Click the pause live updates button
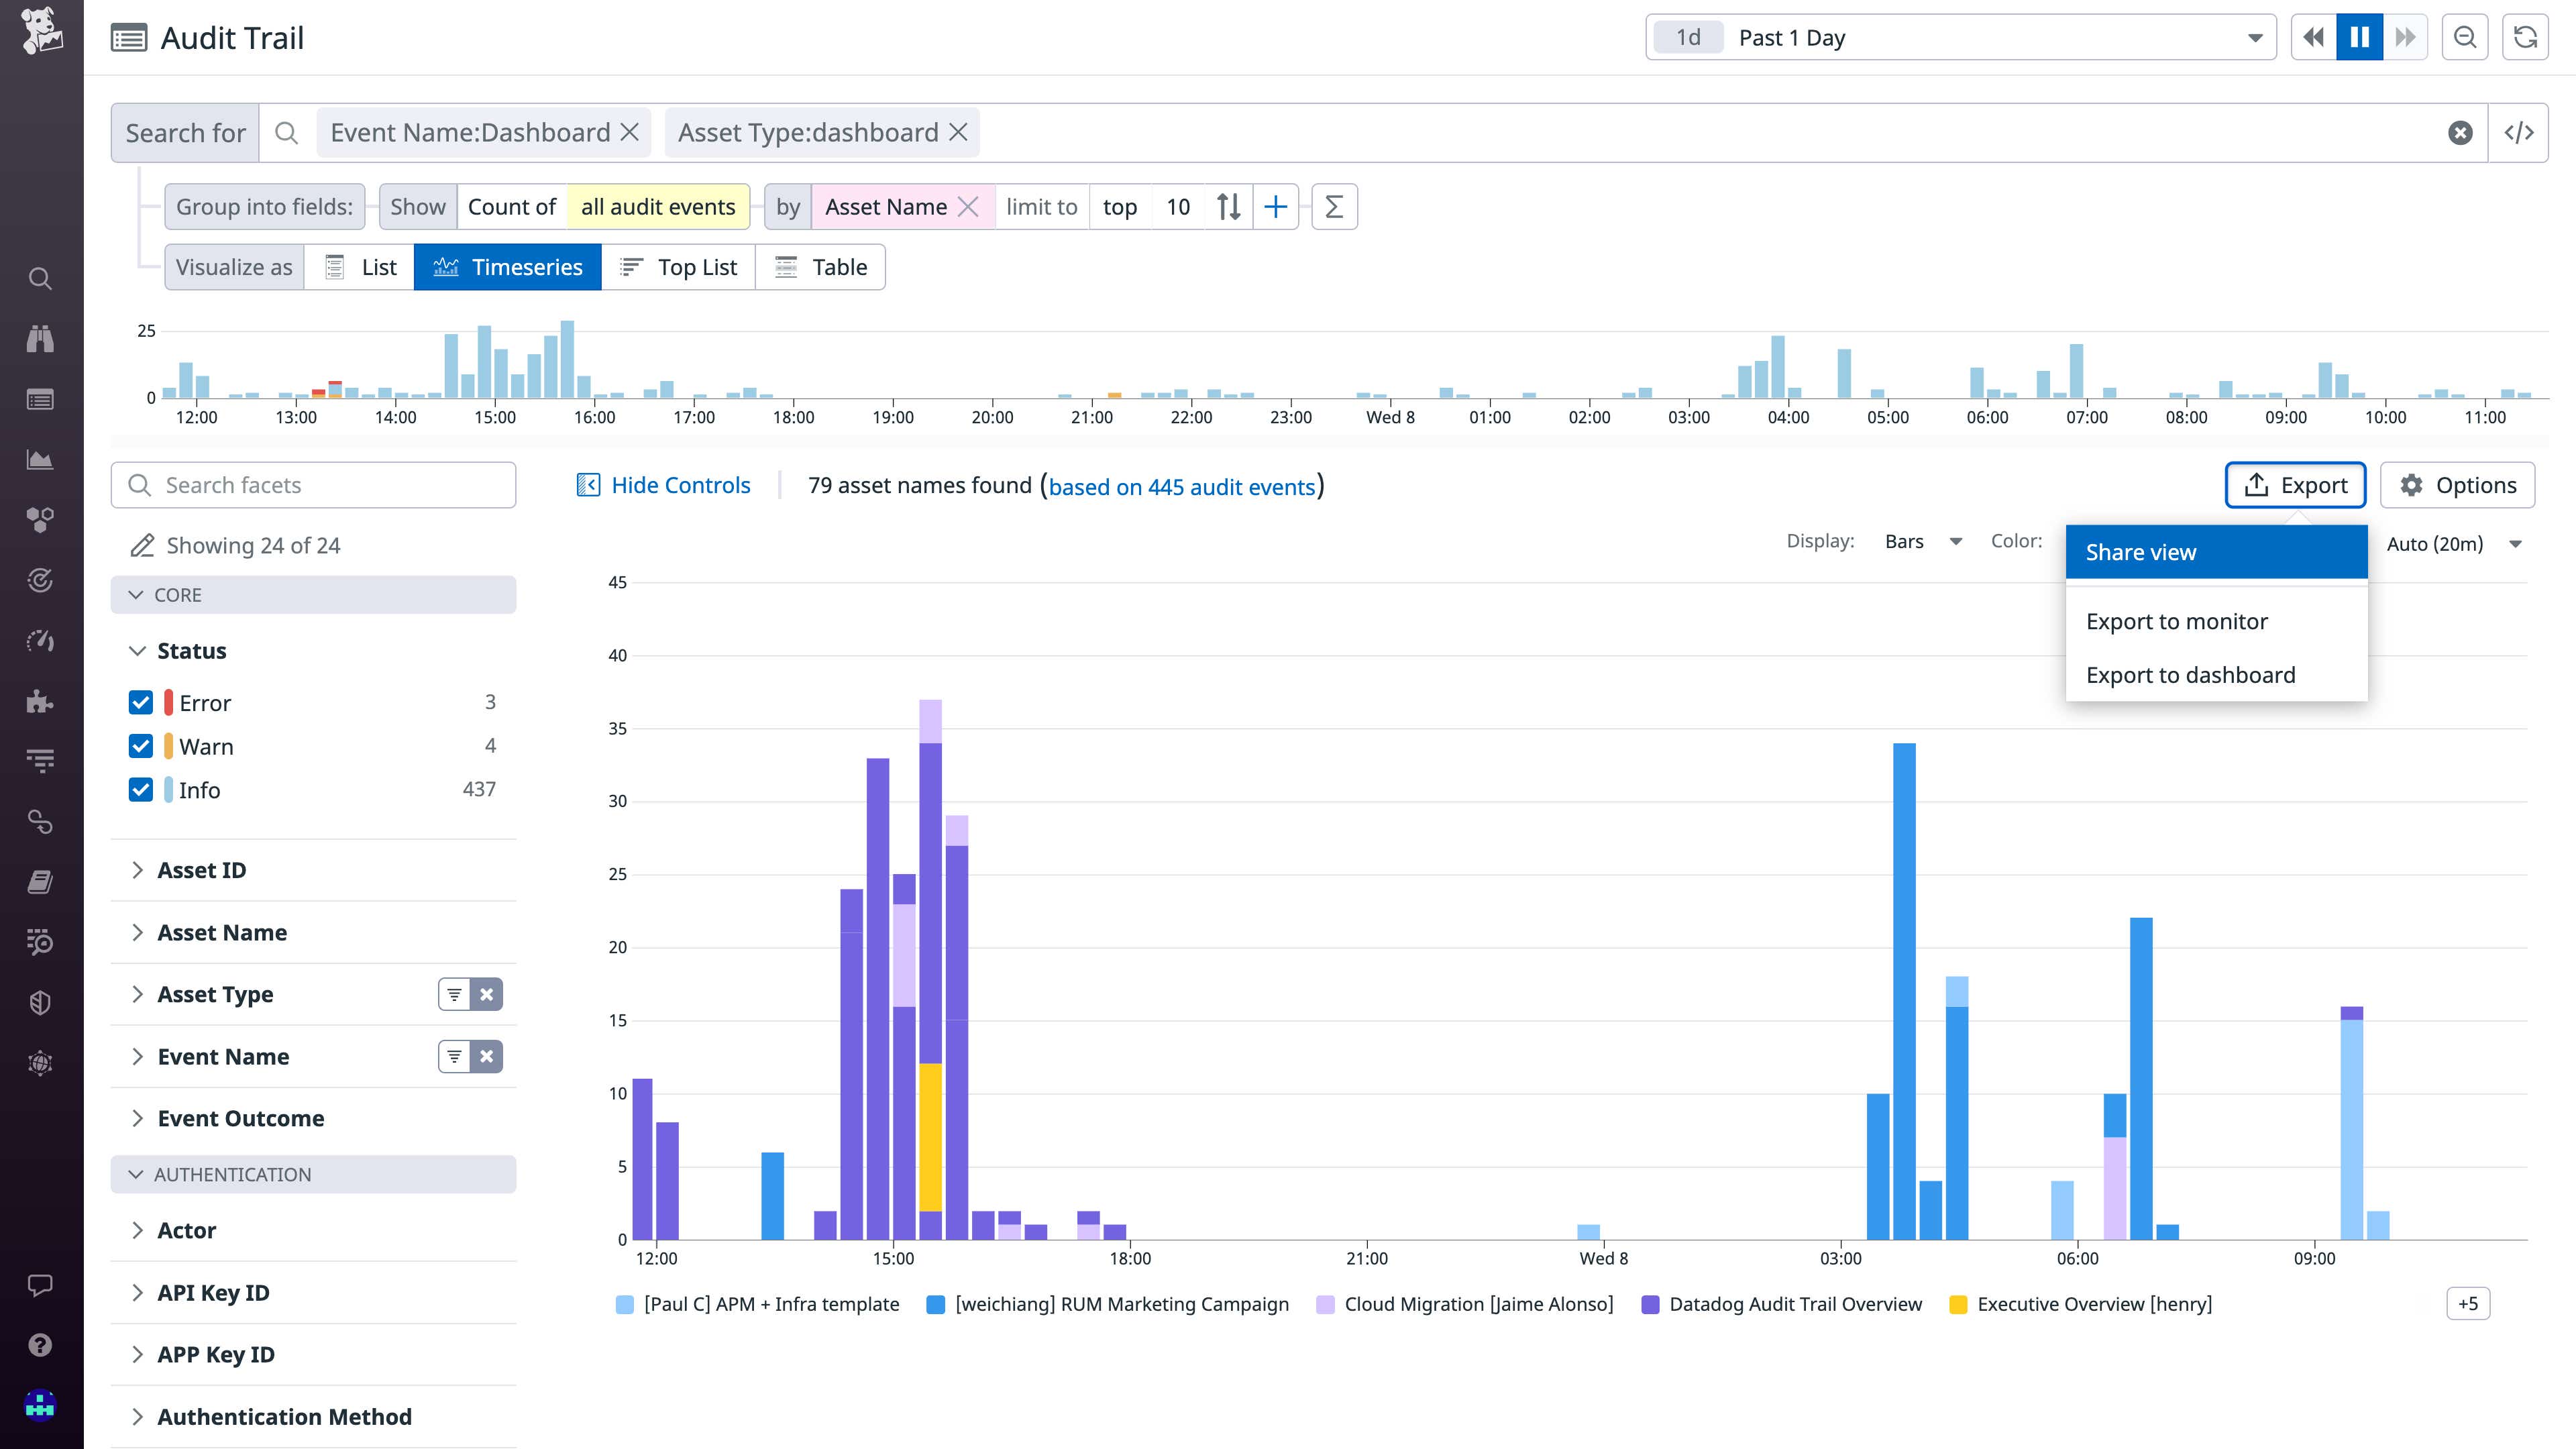Viewport: 2576px width, 1449px height. [x=2359, y=37]
